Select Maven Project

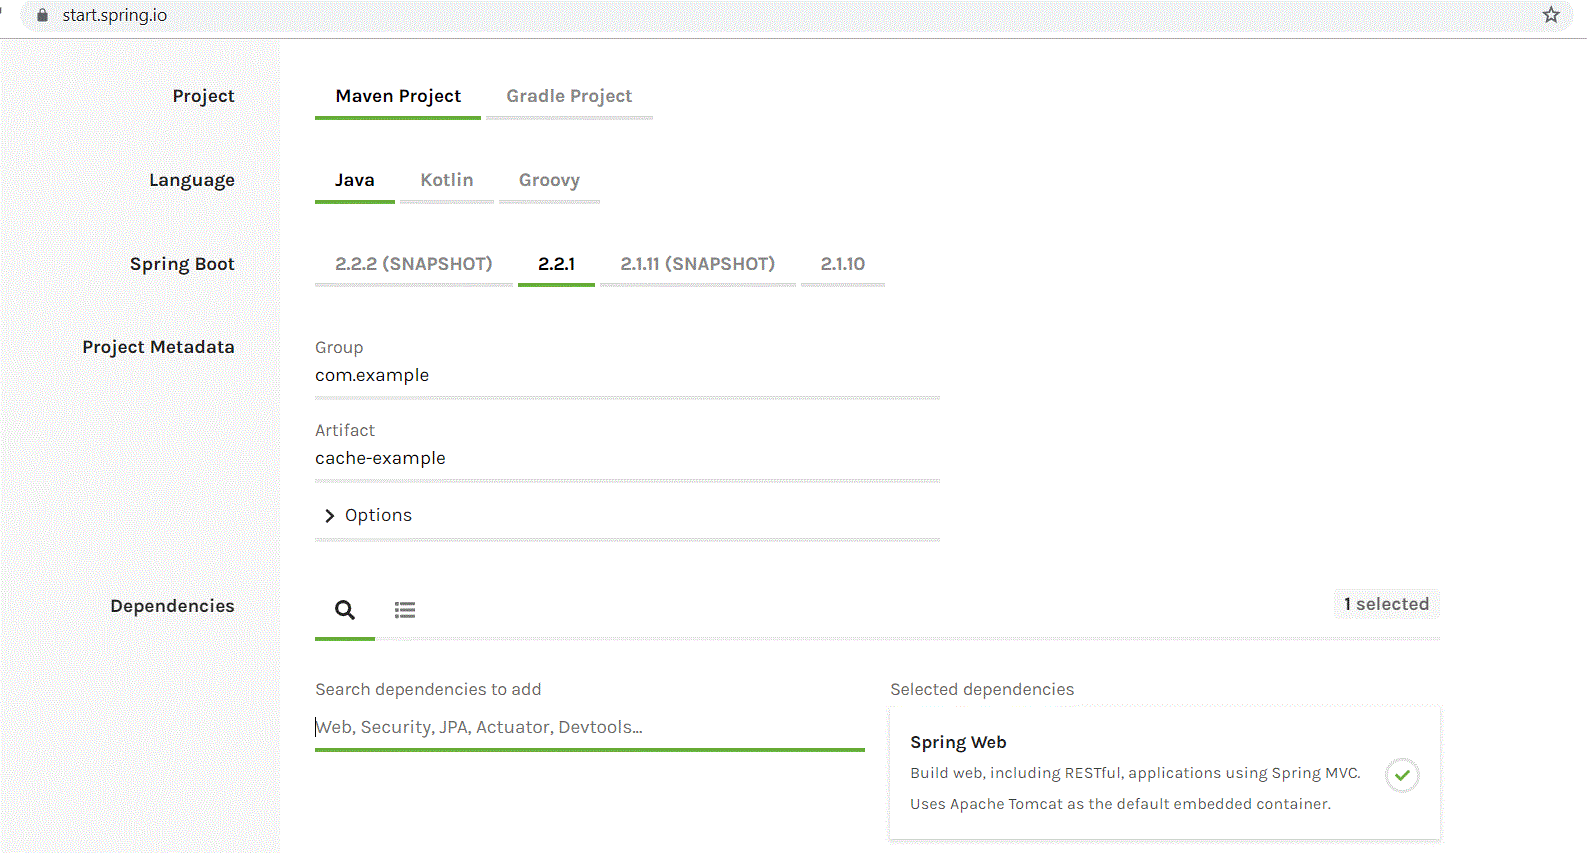pos(398,96)
